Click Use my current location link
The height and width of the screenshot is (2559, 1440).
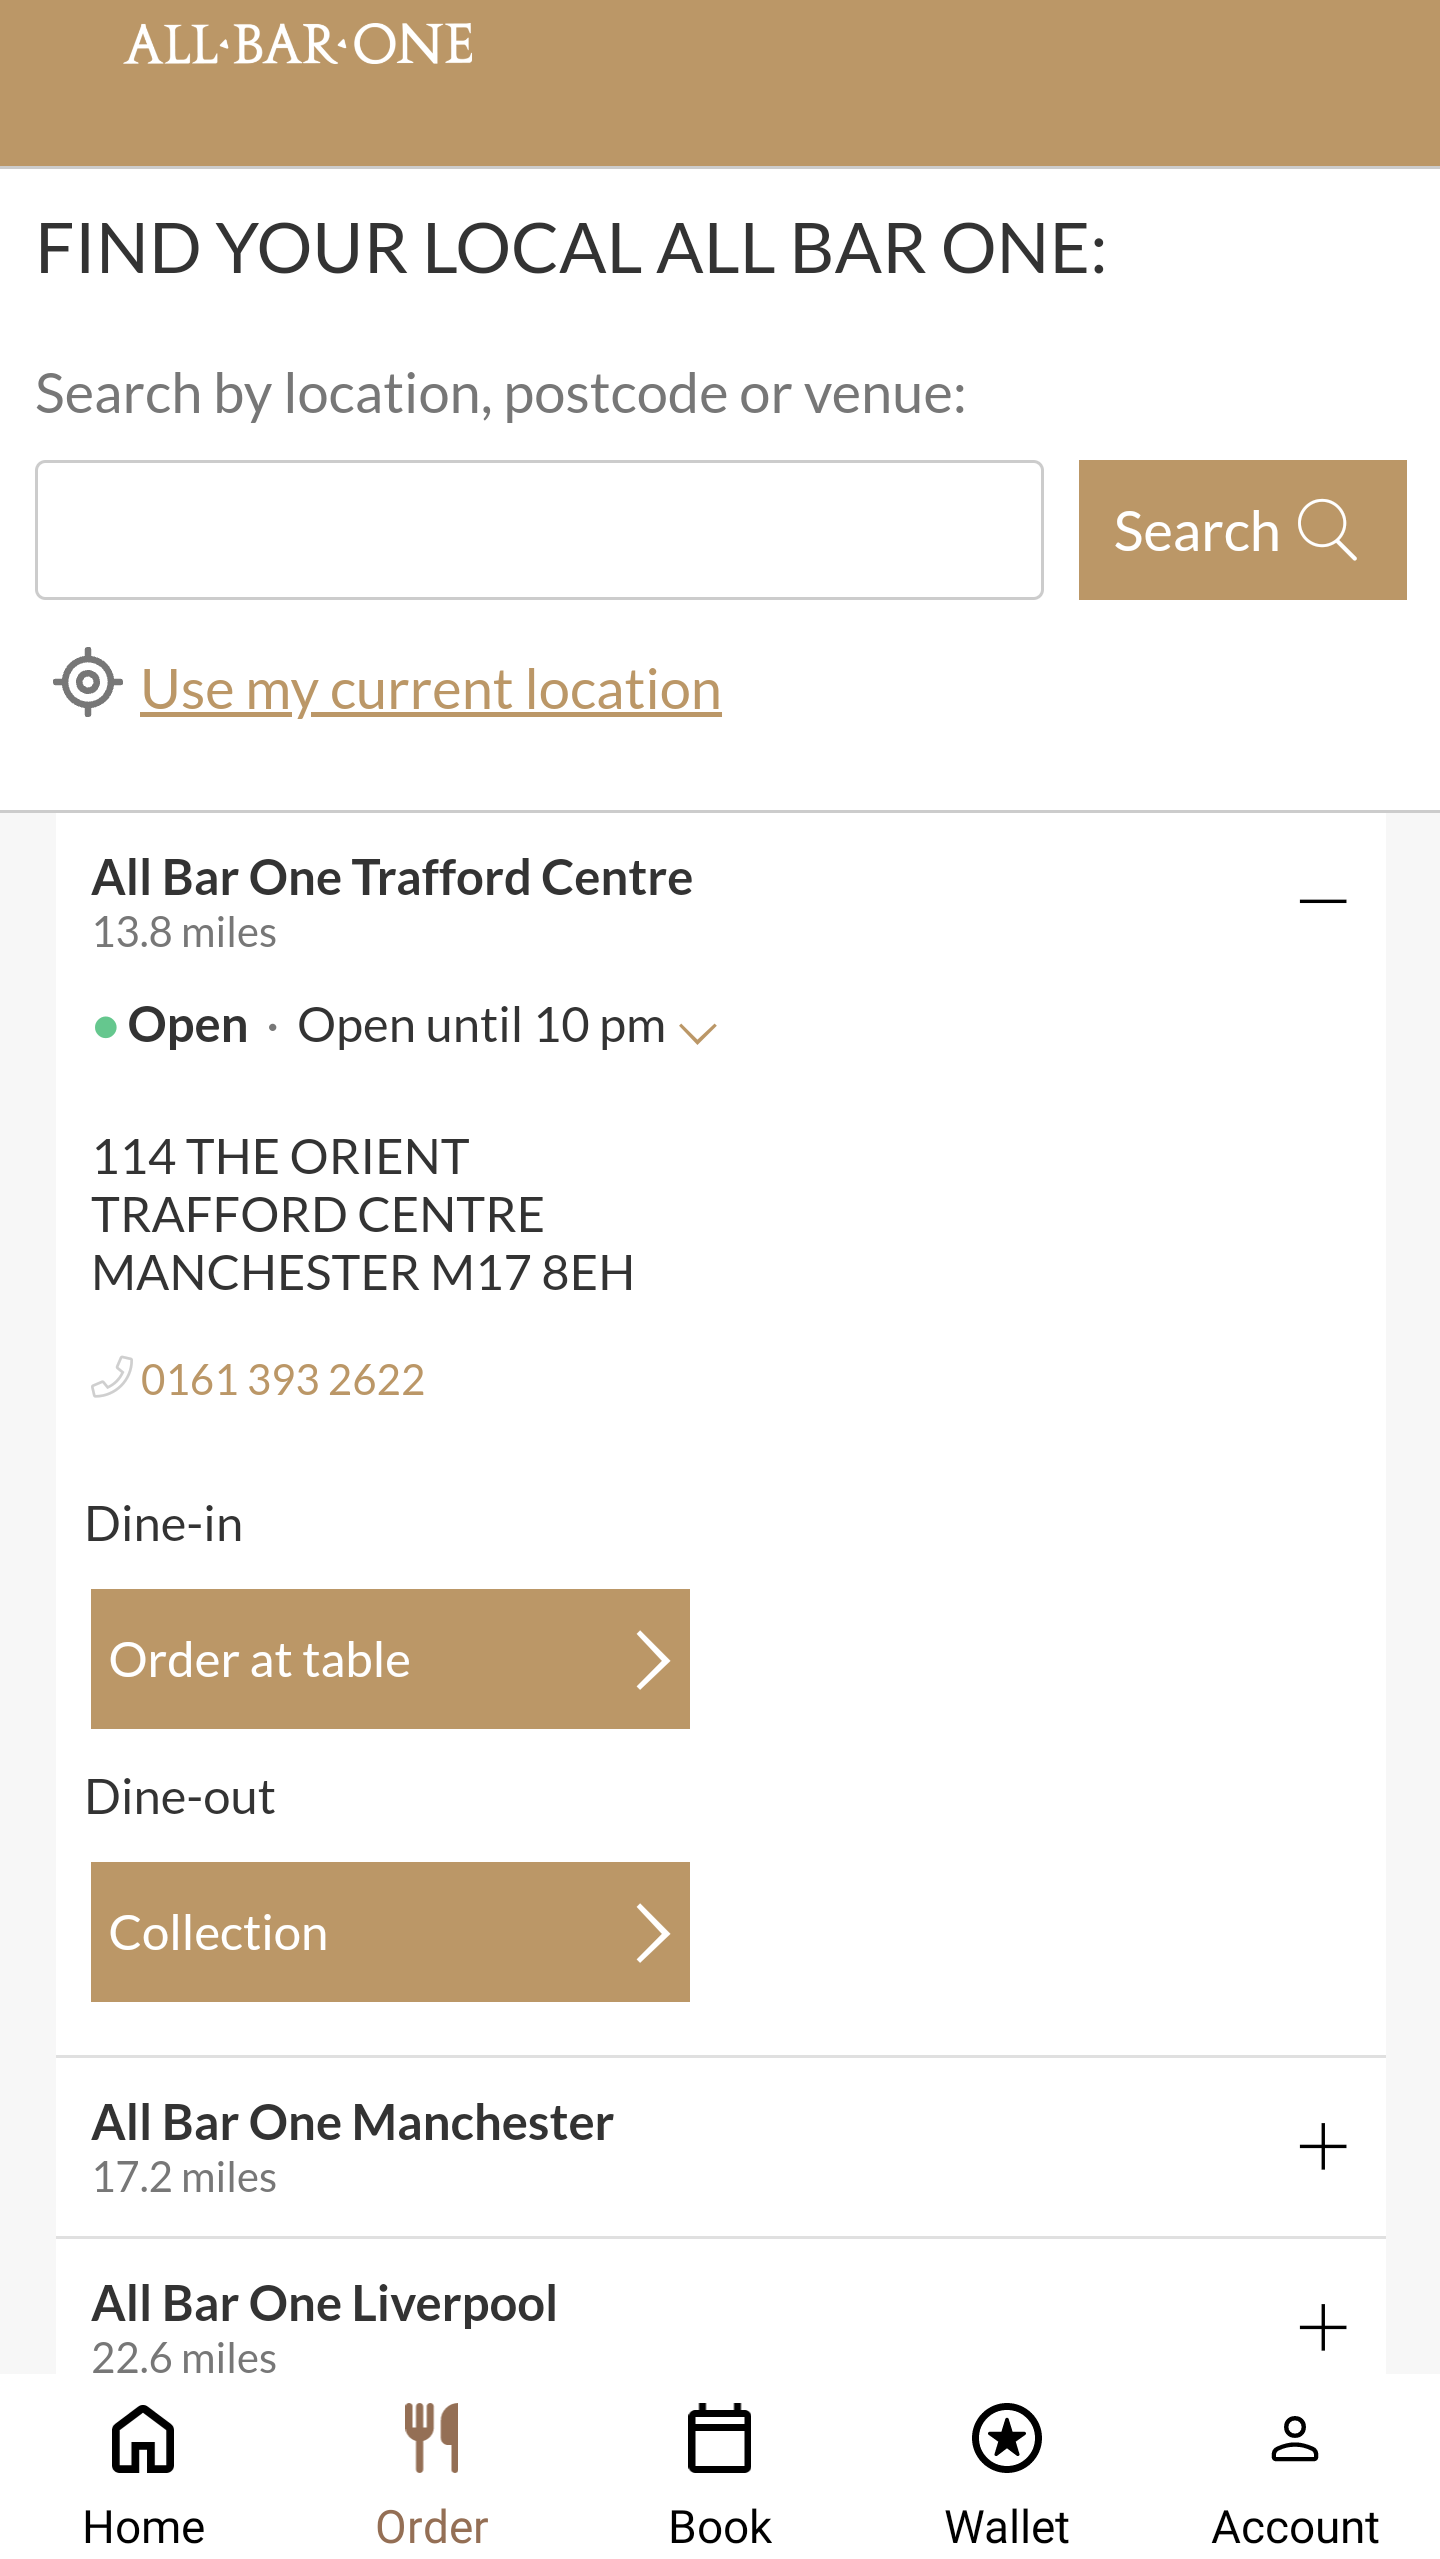tap(431, 689)
